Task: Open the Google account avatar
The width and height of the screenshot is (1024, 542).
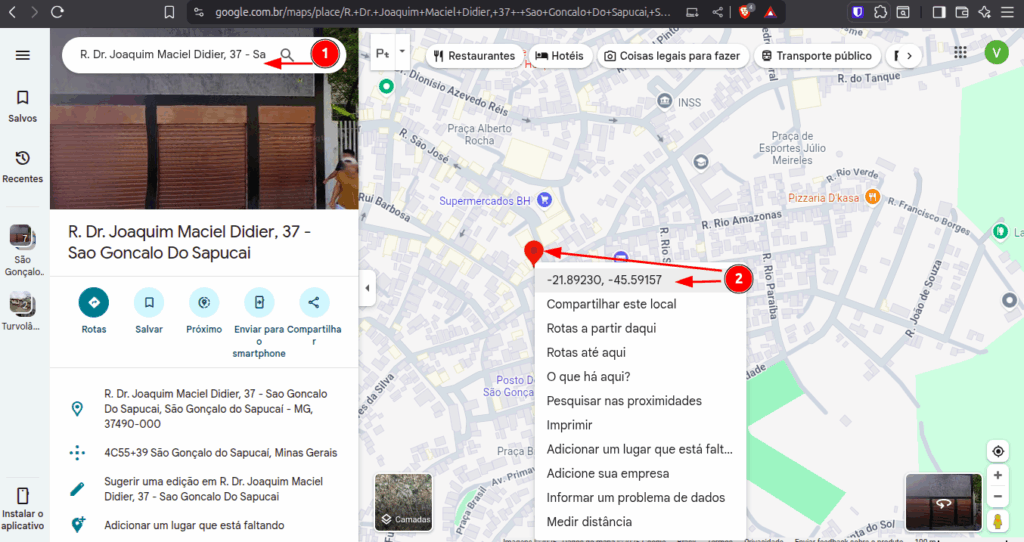Action: click(x=997, y=52)
